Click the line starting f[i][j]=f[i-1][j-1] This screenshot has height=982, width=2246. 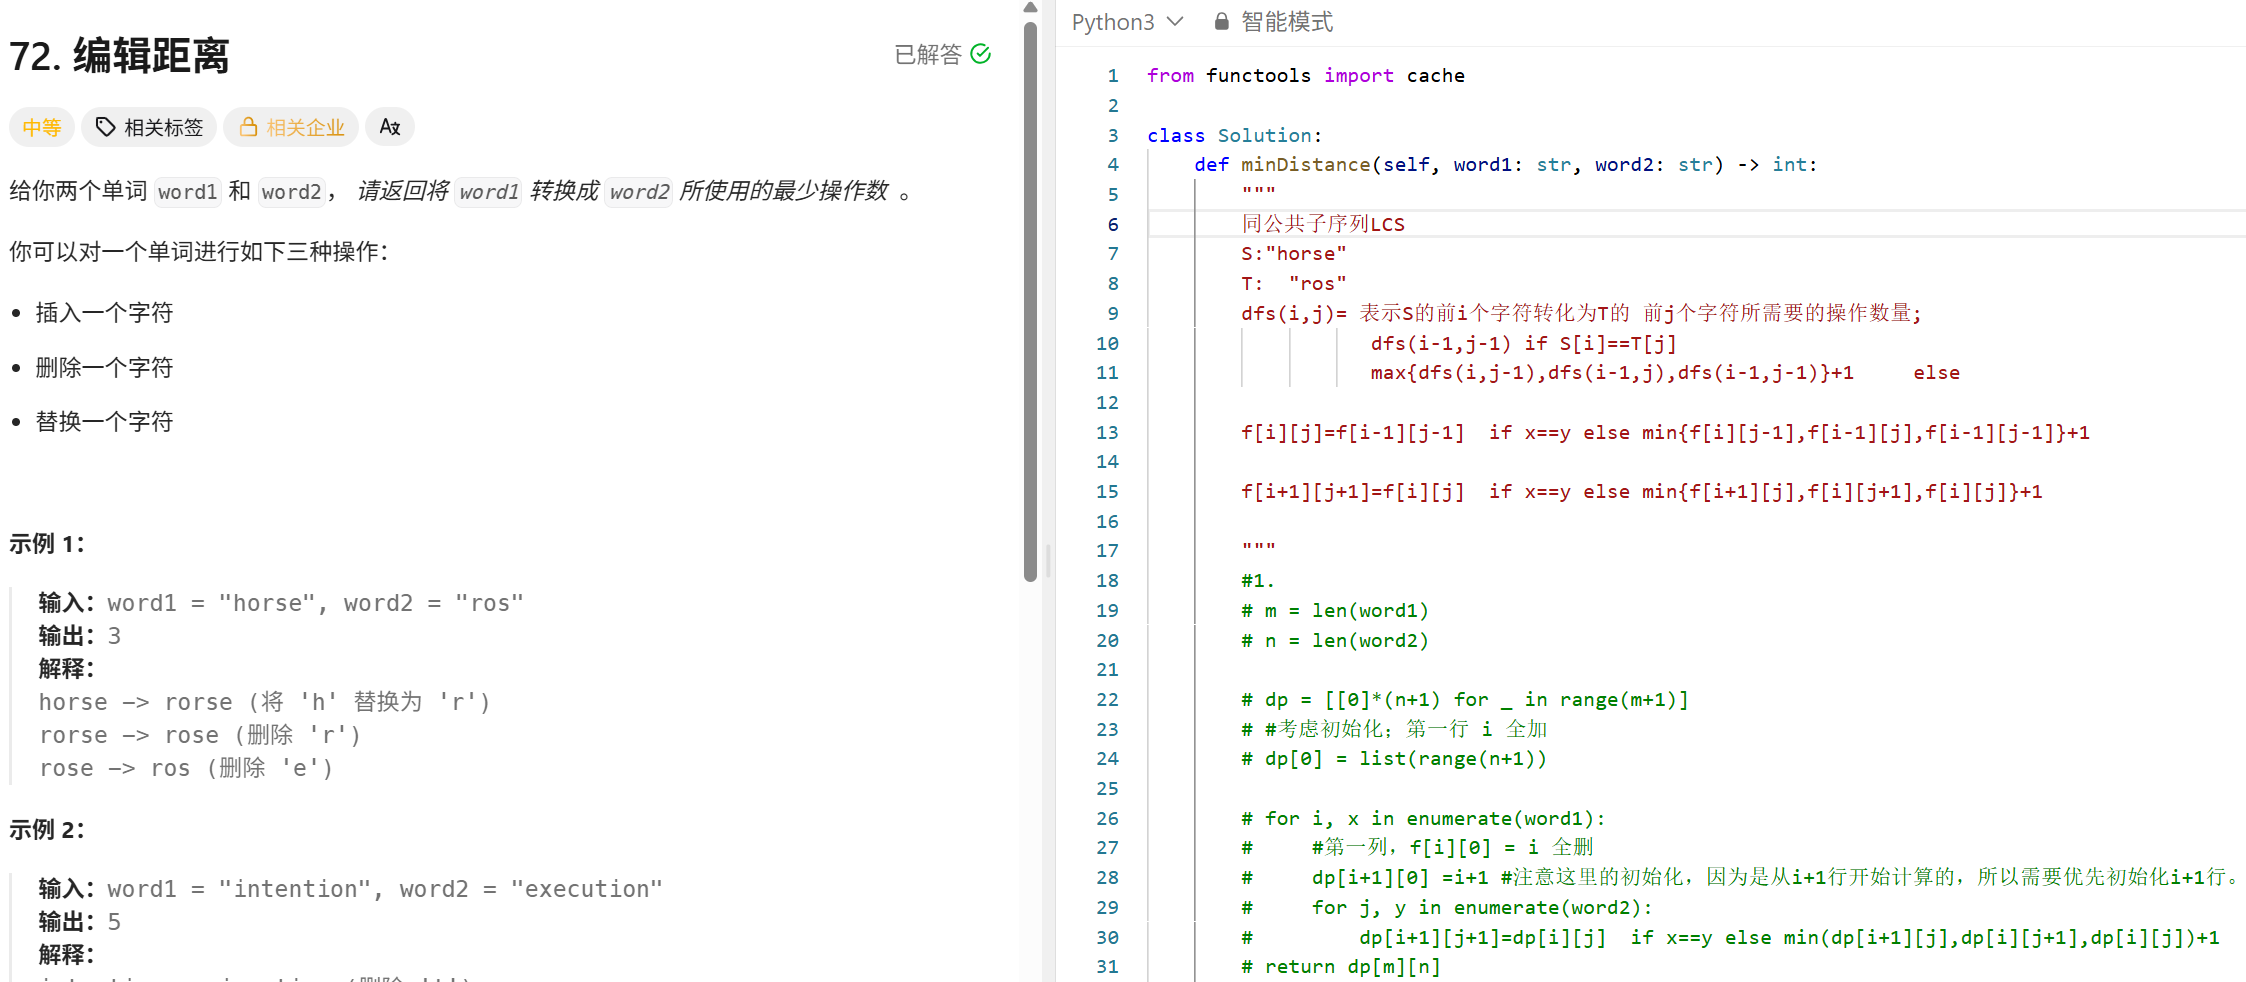coord(1665,432)
